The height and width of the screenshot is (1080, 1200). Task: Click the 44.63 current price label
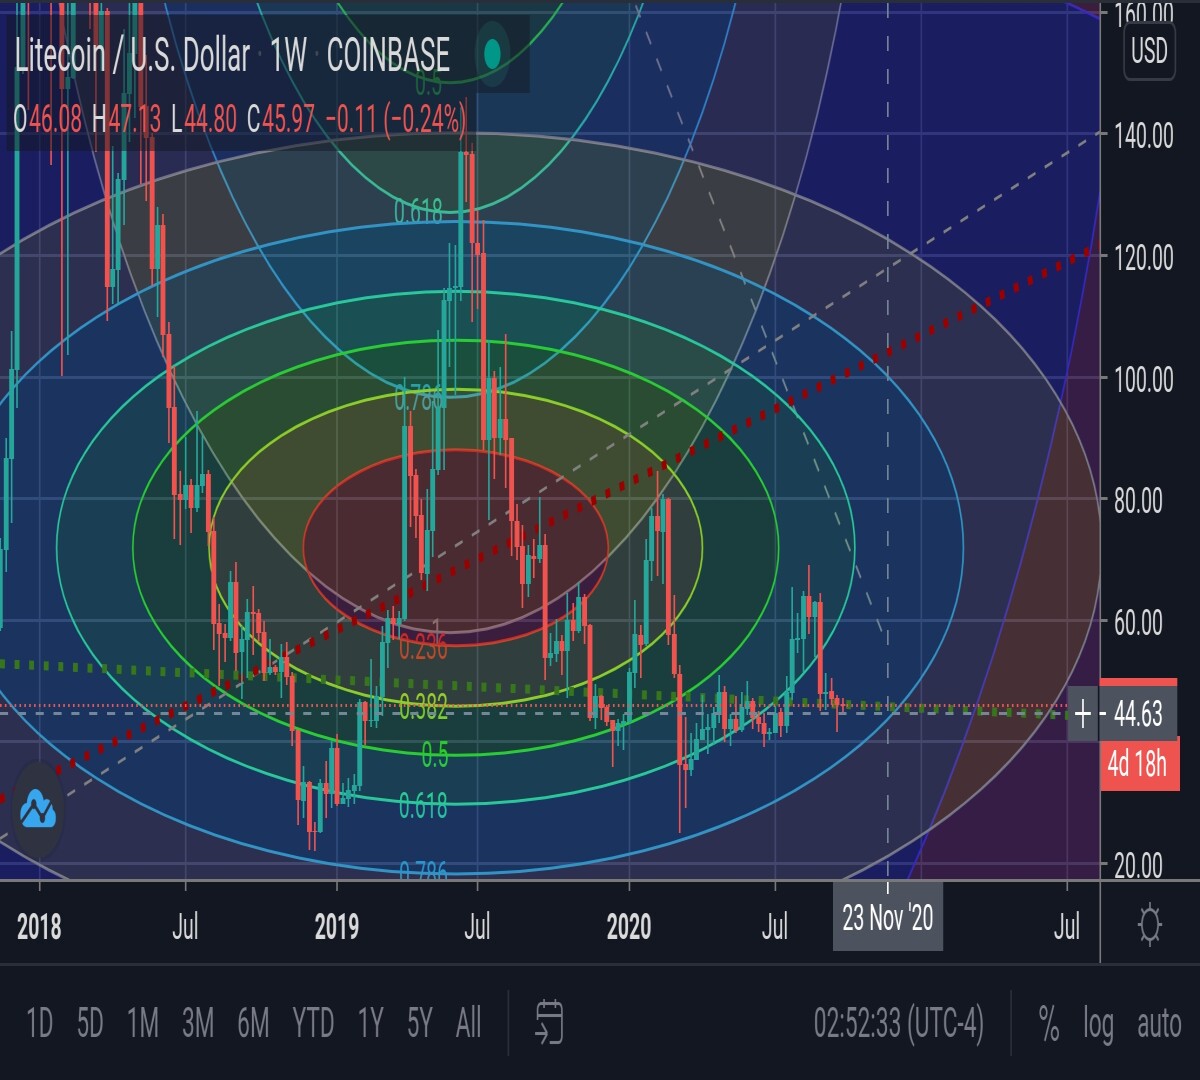tap(1137, 714)
